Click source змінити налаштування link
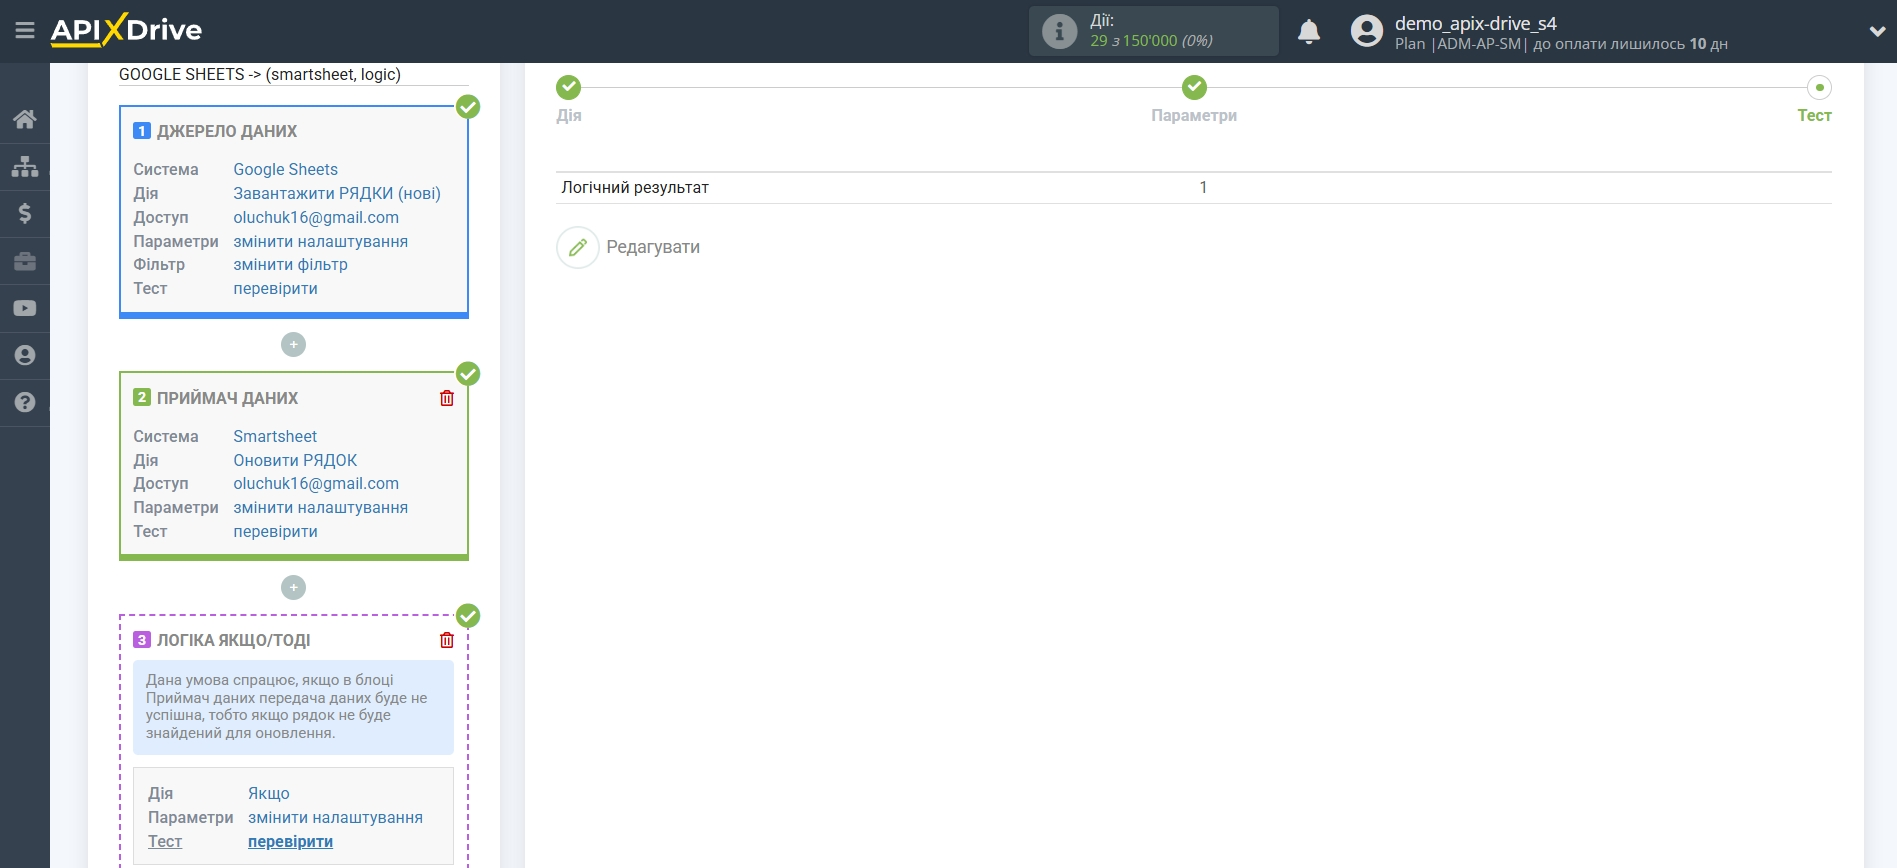 pos(320,241)
